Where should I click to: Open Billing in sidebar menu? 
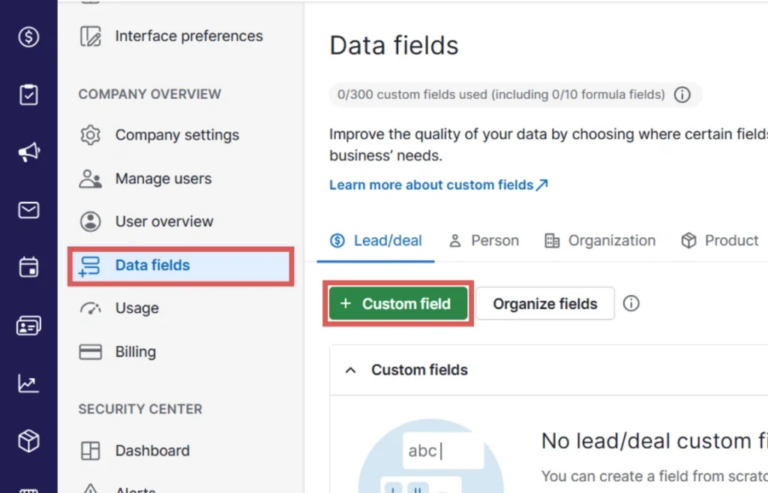tap(135, 352)
